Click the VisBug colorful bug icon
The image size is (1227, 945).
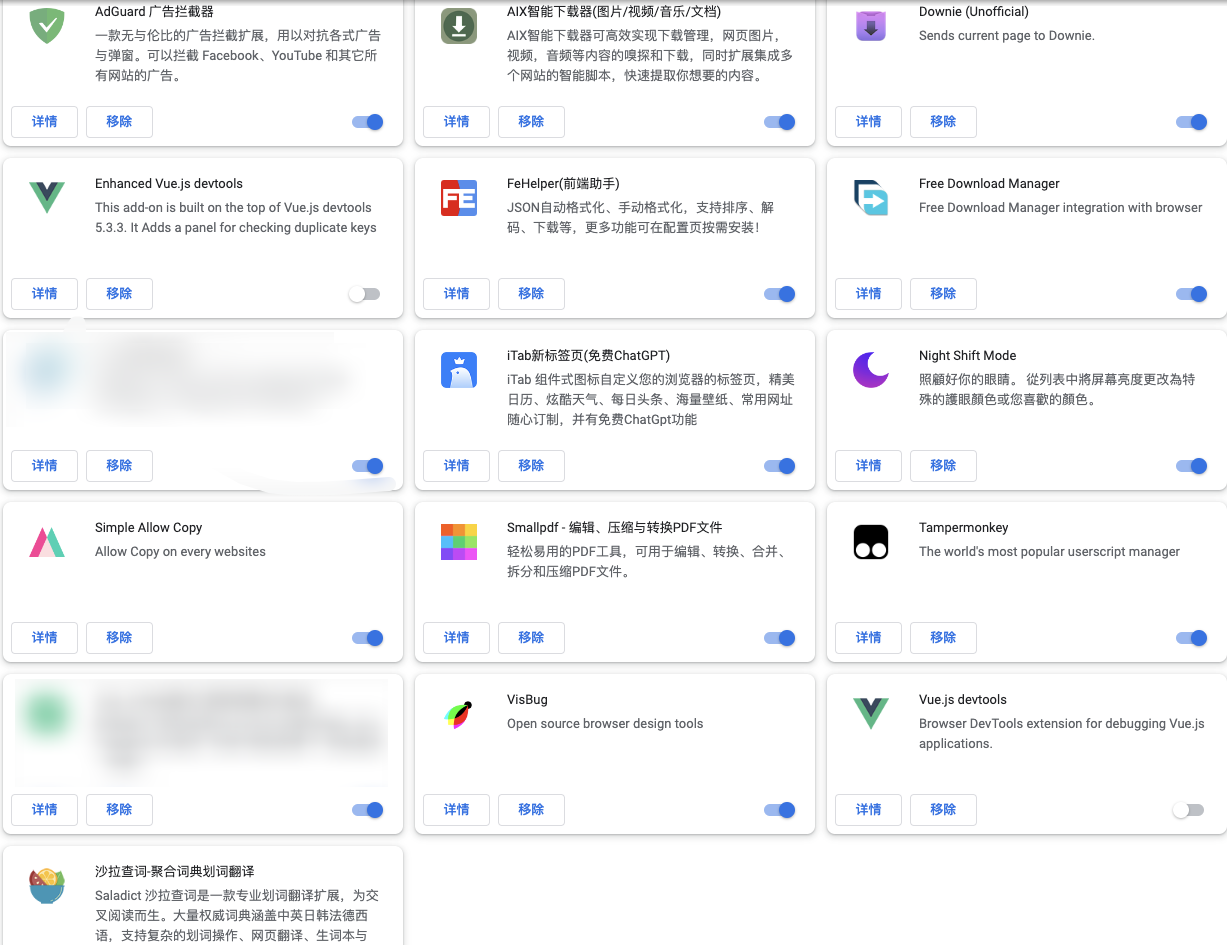459,714
